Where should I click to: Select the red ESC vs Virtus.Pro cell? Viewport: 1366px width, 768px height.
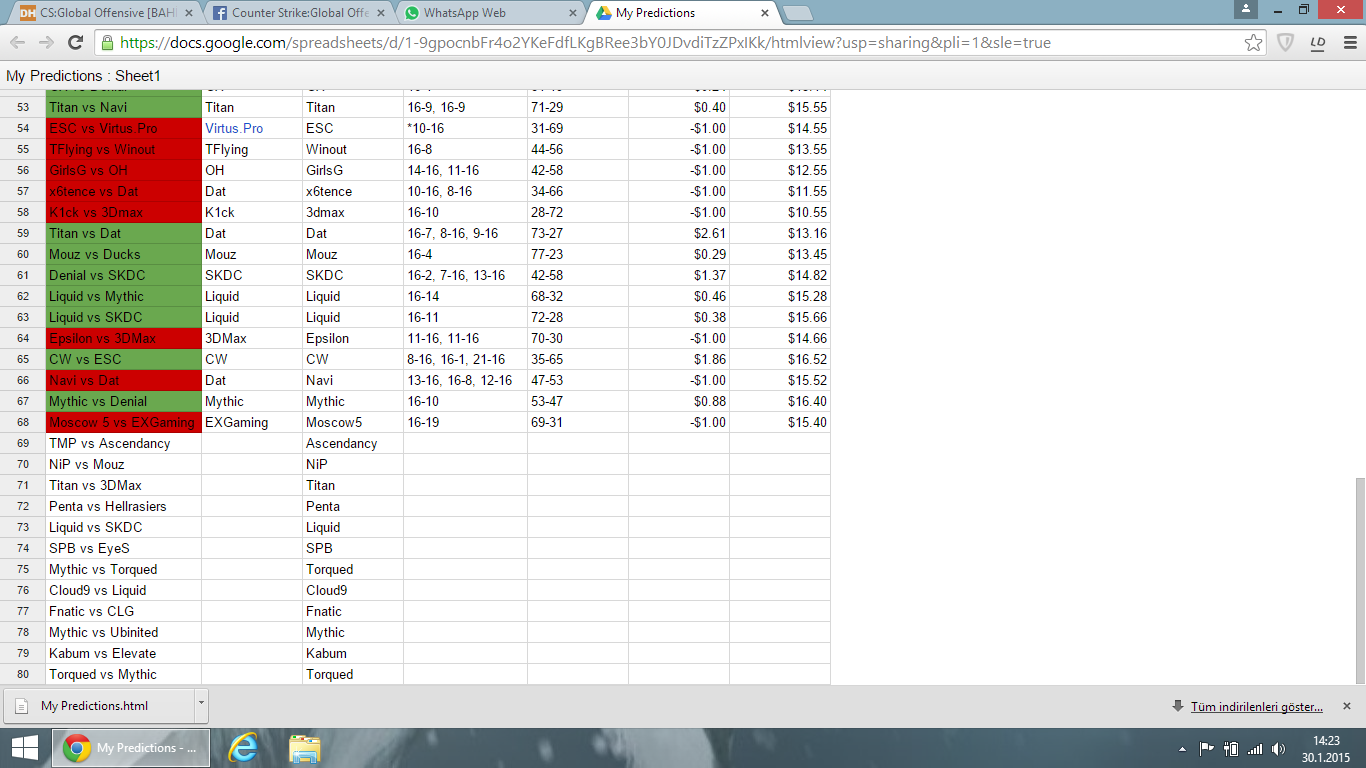coord(124,128)
